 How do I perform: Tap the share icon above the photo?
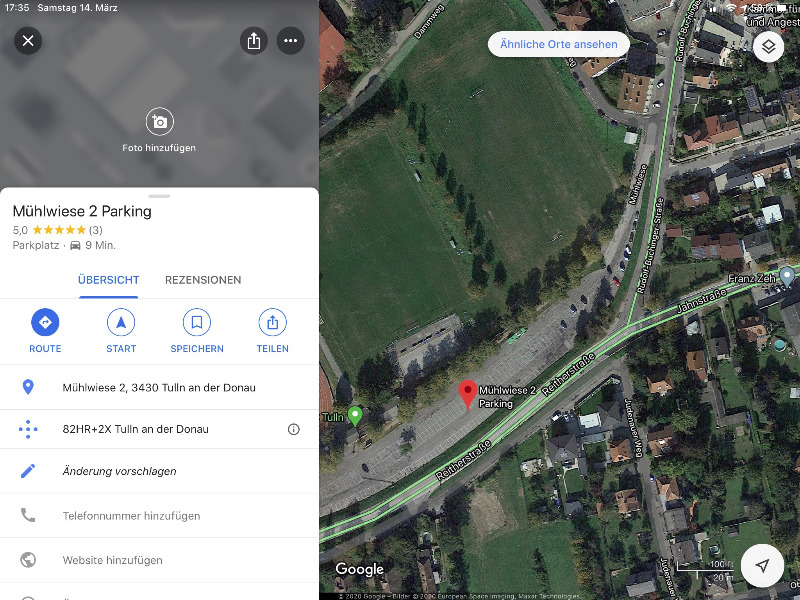tap(254, 41)
